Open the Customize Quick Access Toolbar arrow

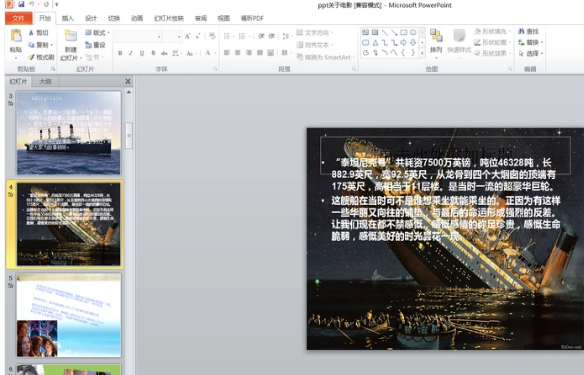point(57,4)
